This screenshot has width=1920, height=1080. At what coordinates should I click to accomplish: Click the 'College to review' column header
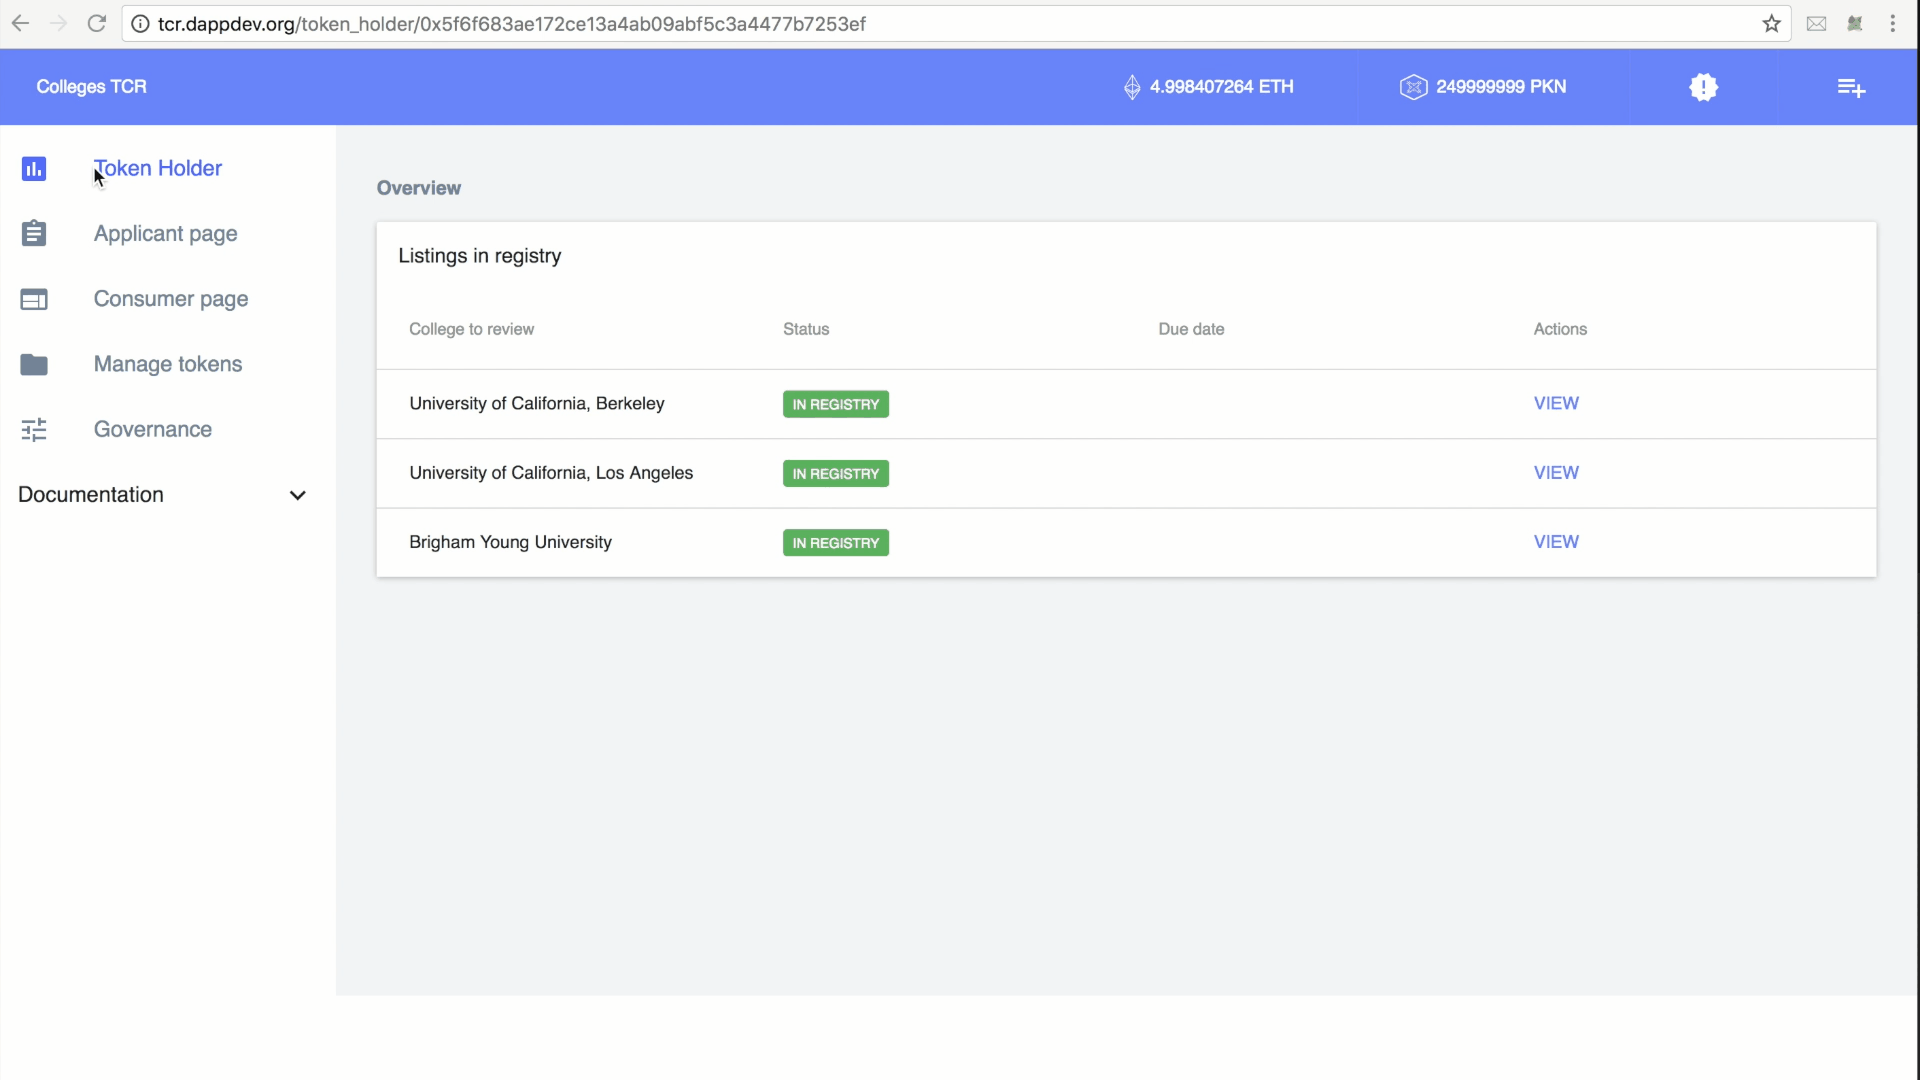471,329
